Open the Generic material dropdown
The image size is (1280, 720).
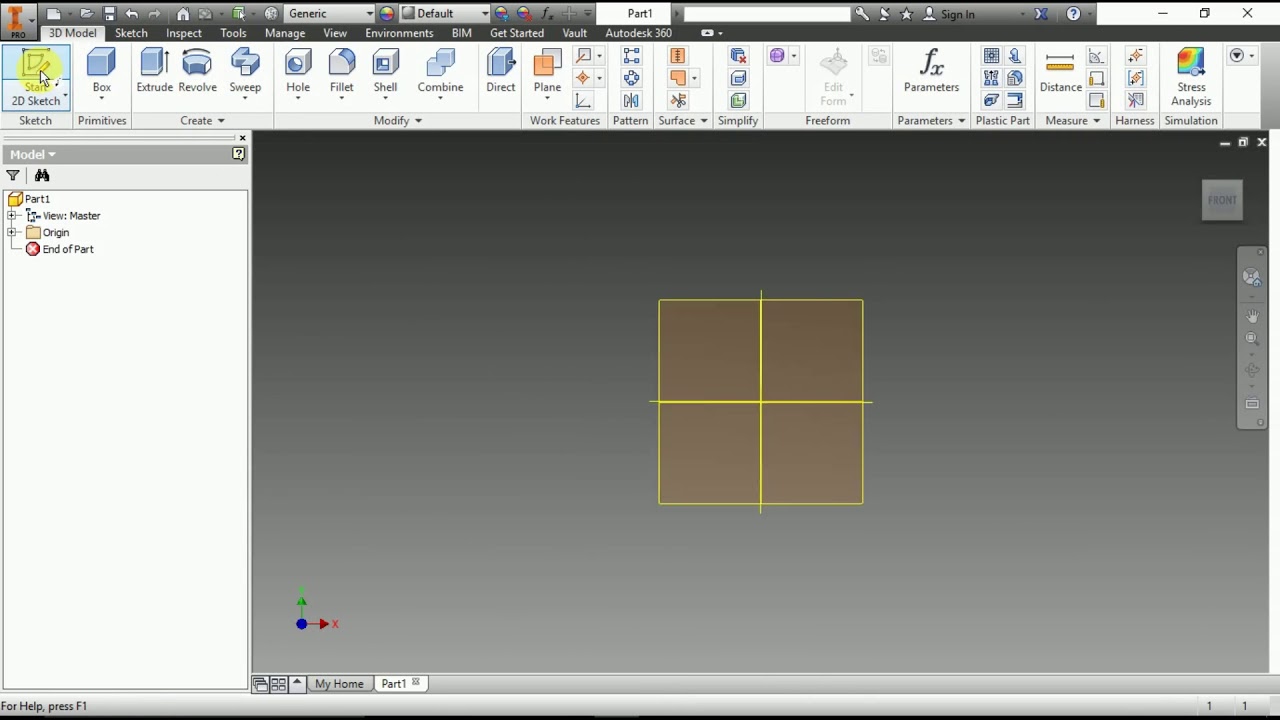pos(329,14)
